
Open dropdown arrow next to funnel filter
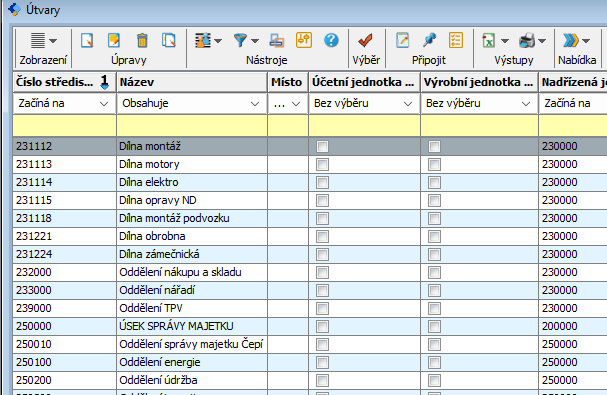(x=255, y=41)
